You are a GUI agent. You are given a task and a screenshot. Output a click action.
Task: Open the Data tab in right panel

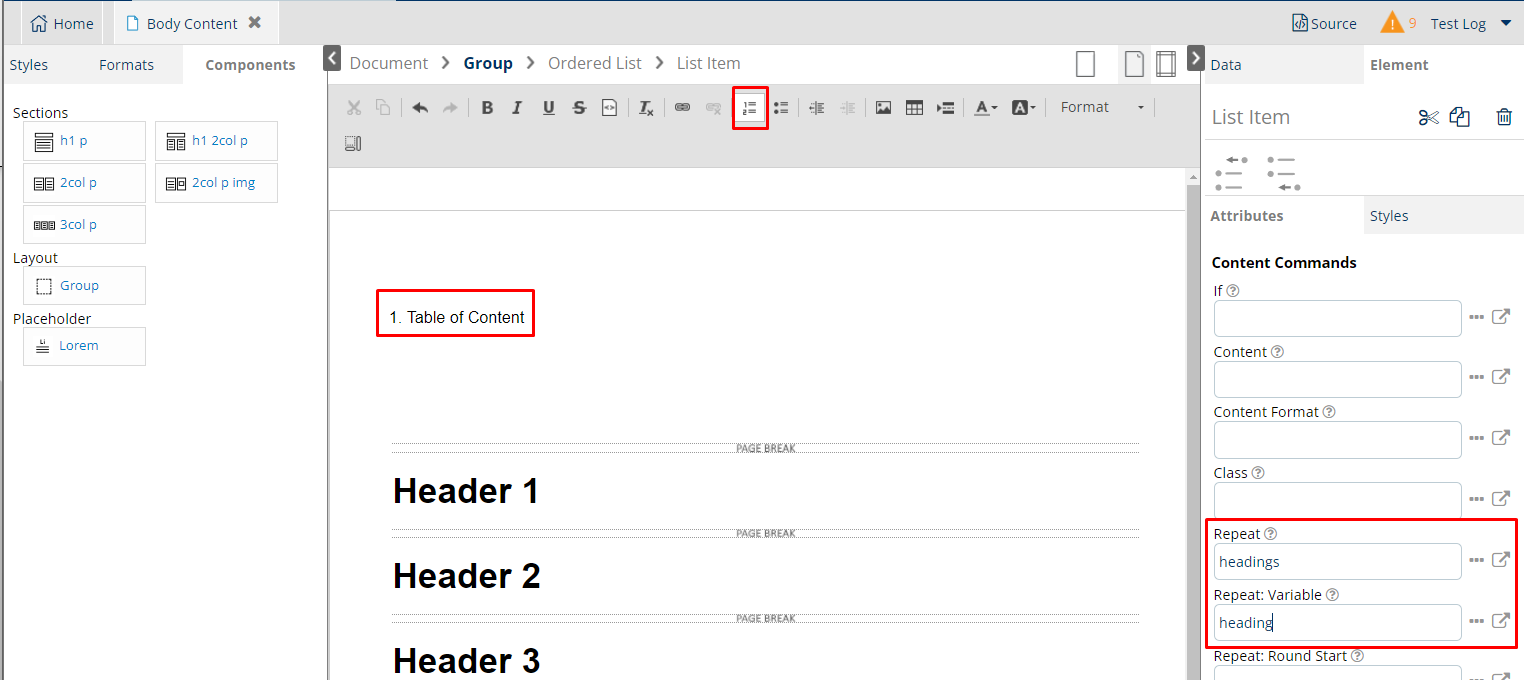(x=1225, y=65)
